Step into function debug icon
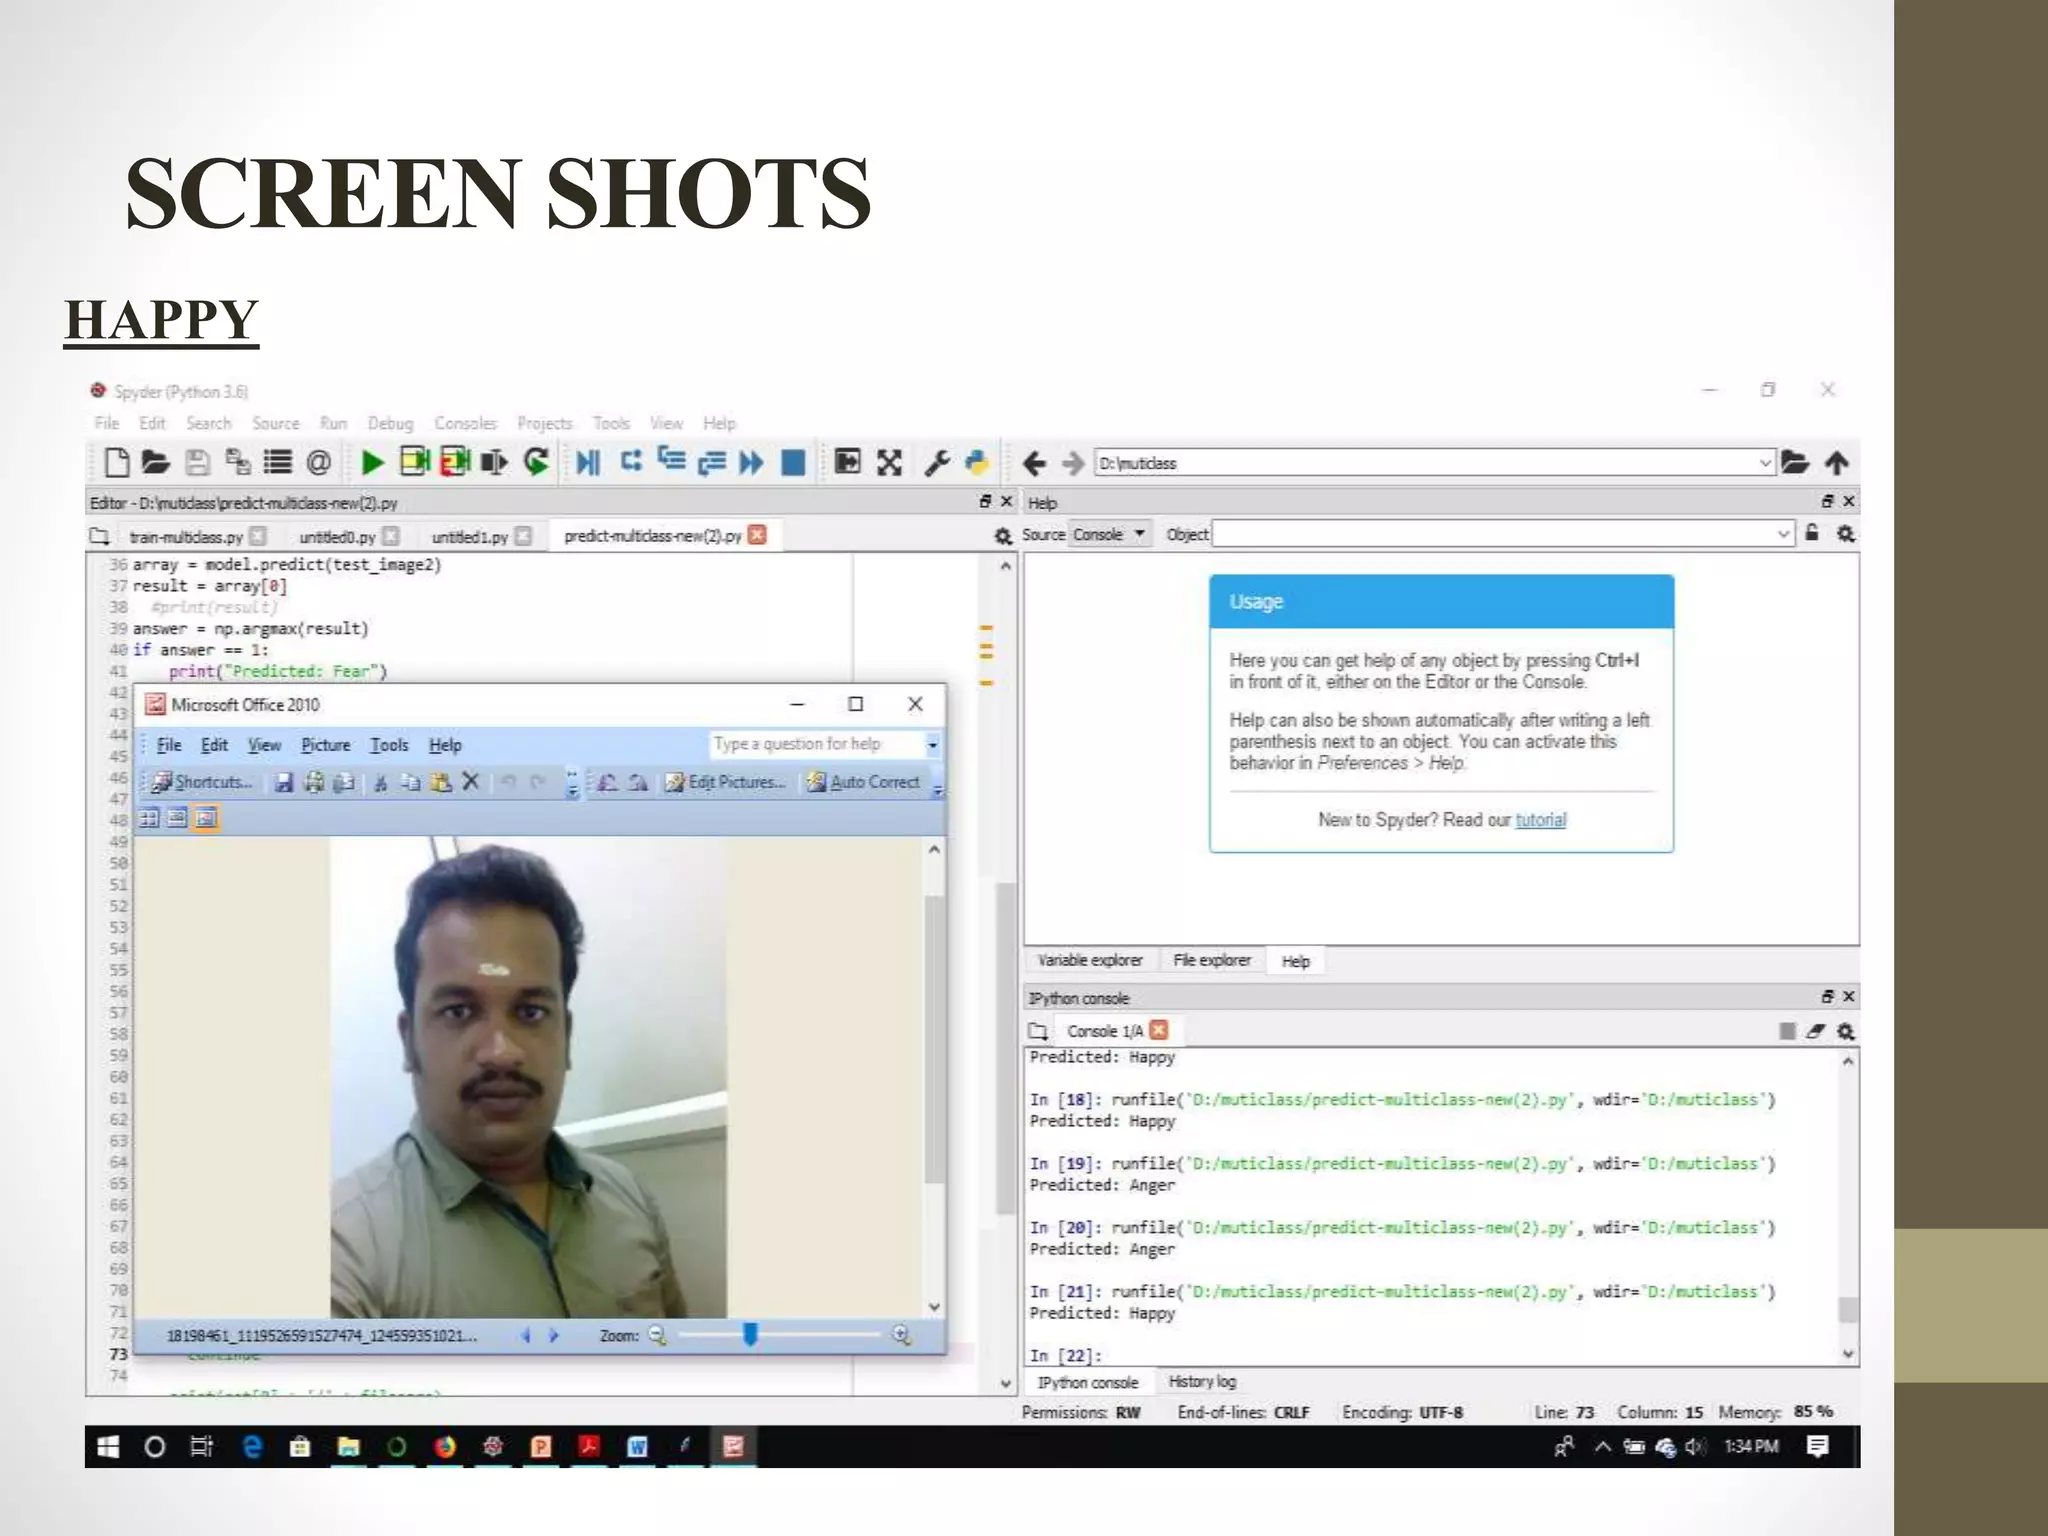Image resolution: width=2048 pixels, height=1536 pixels. pos(671,460)
